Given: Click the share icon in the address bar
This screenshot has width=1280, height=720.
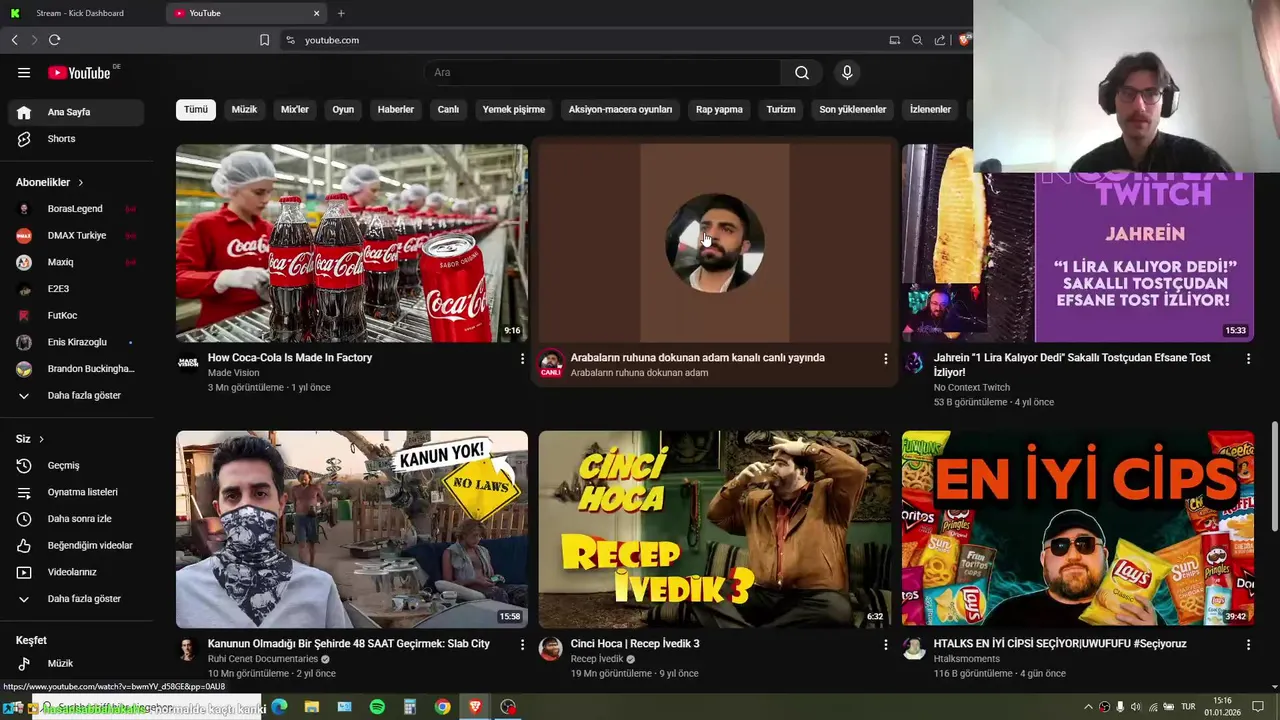Looking at the screenshot, I should point(940,40).
